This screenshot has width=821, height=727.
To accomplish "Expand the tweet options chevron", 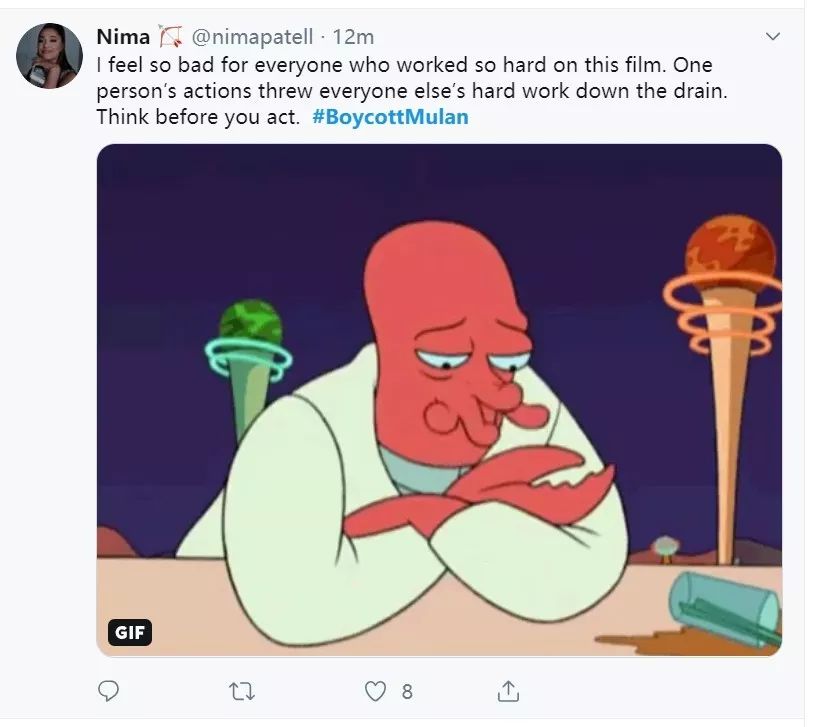I will point(772,37).
